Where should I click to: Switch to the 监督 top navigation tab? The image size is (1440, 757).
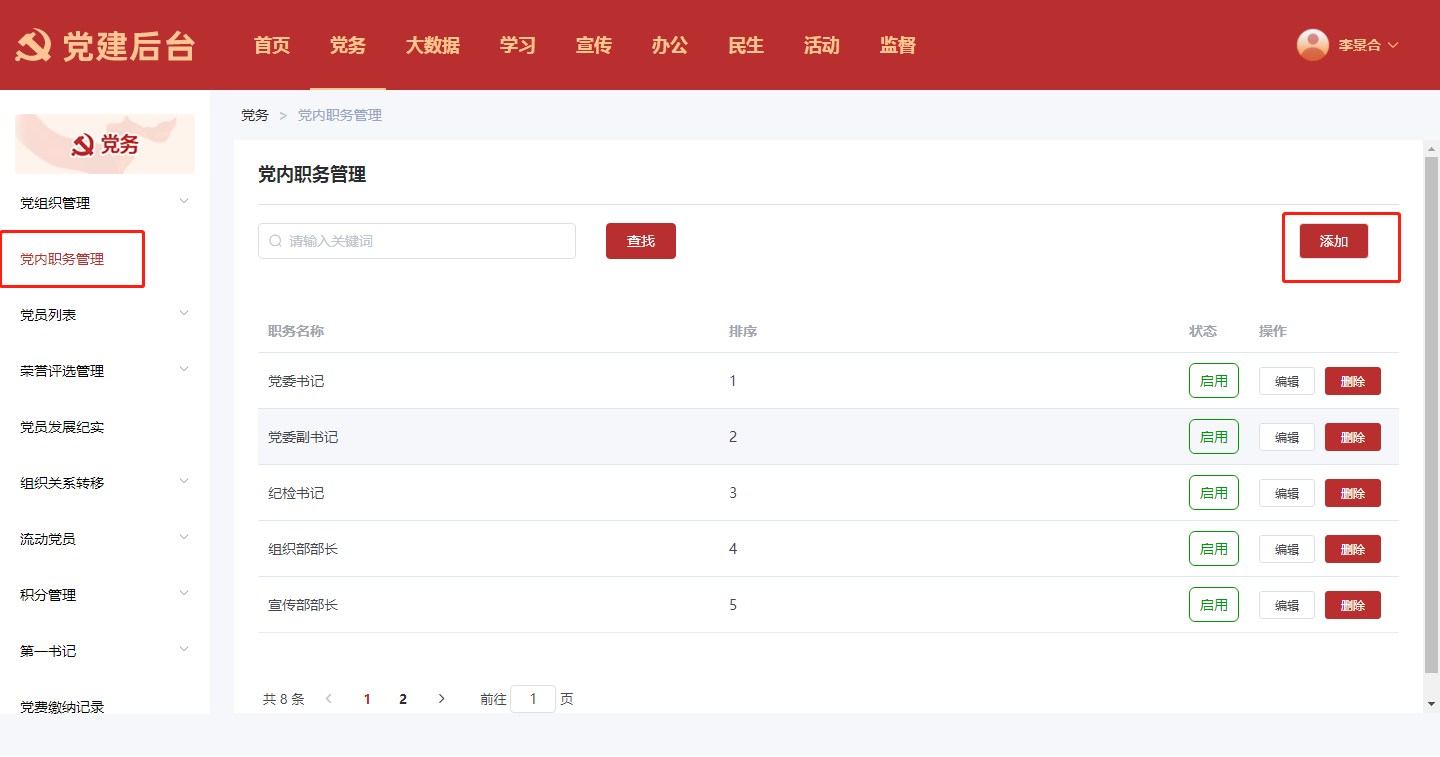(x=897, y=45)
